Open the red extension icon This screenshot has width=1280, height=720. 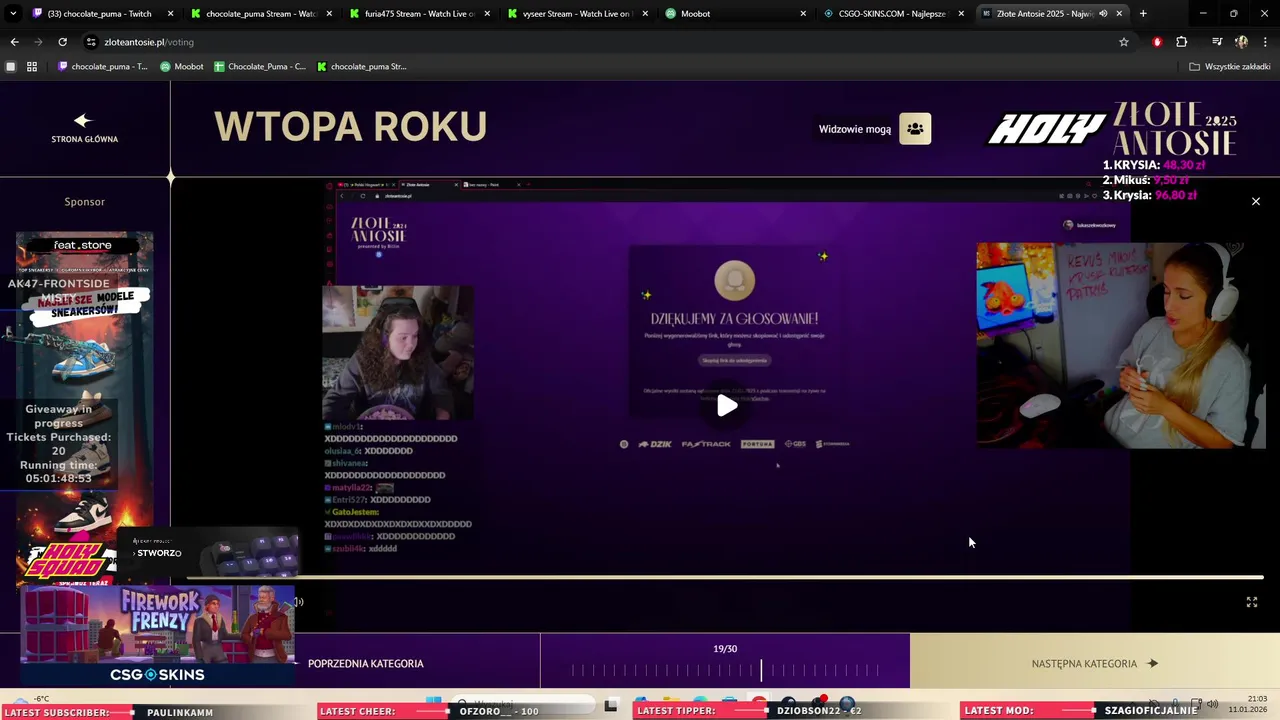point(1157,42)
